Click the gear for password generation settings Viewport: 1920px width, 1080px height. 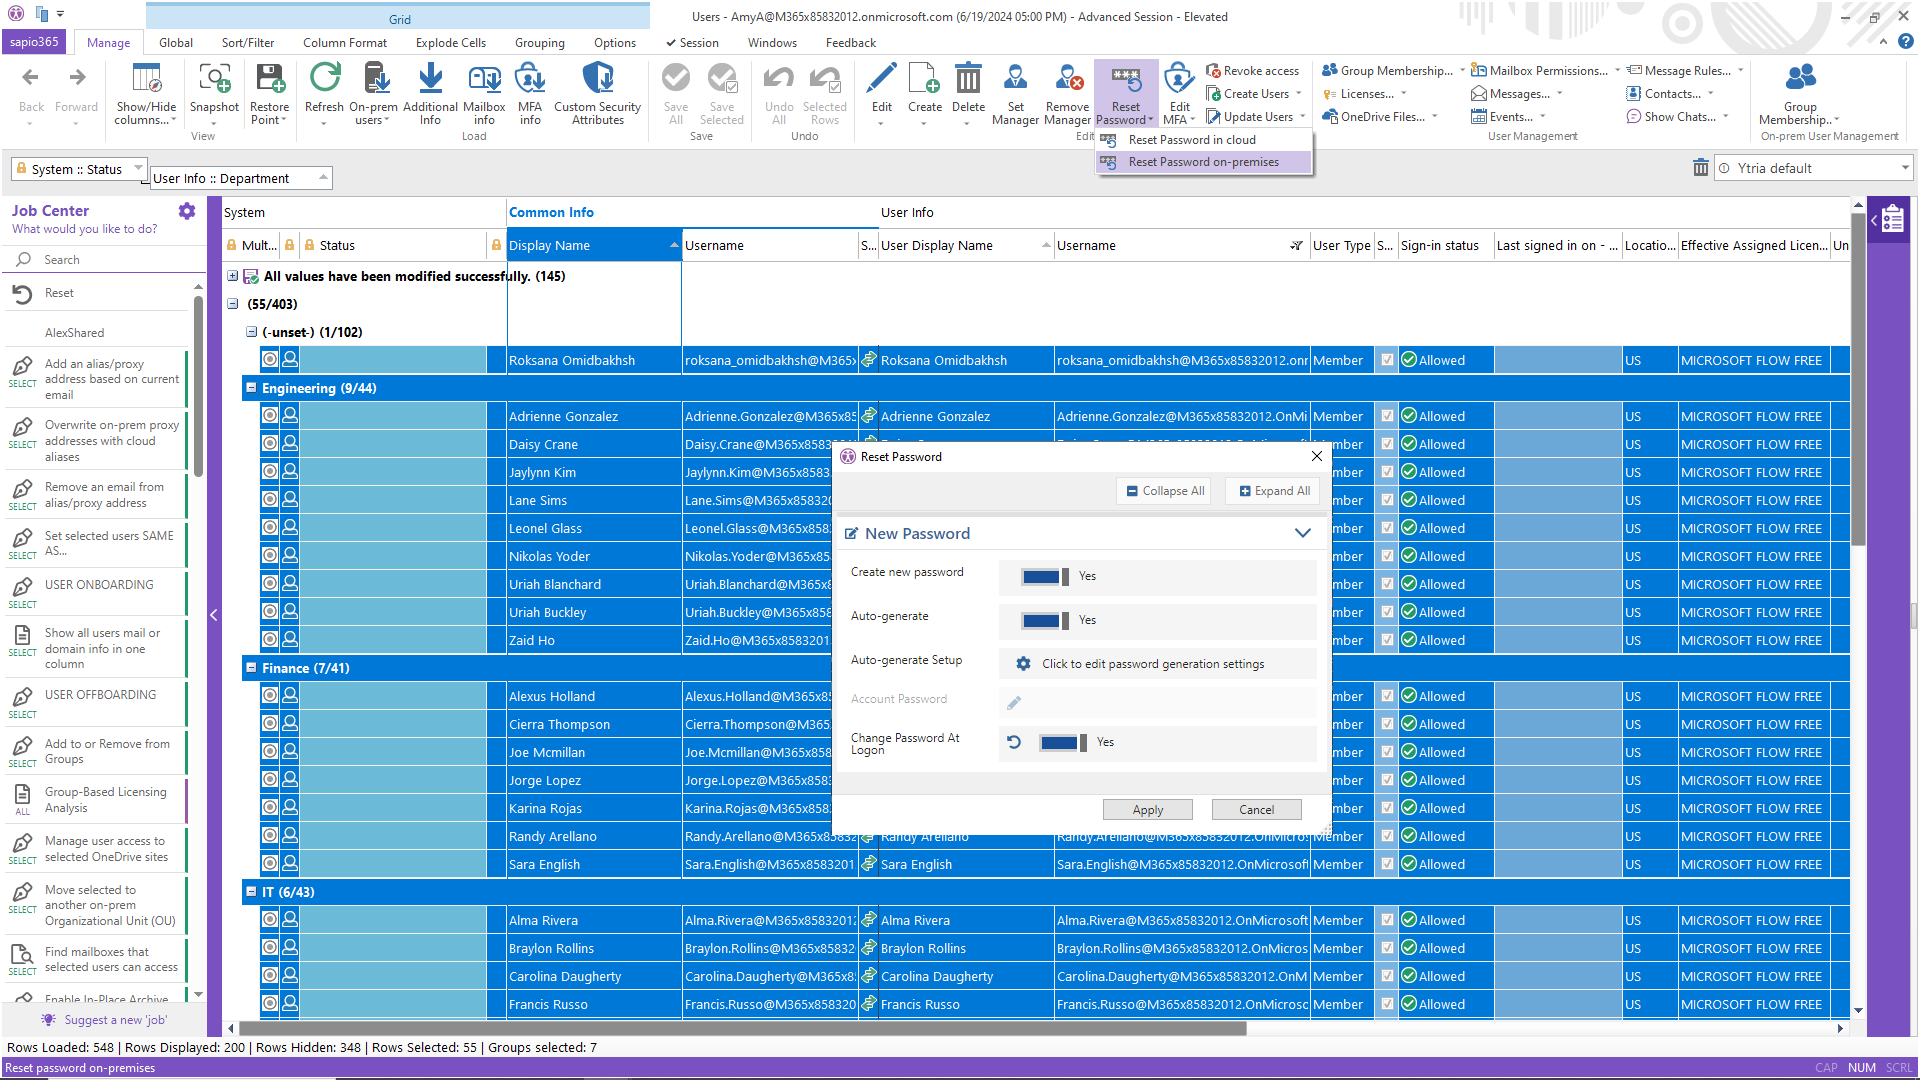coord(1023,664)
